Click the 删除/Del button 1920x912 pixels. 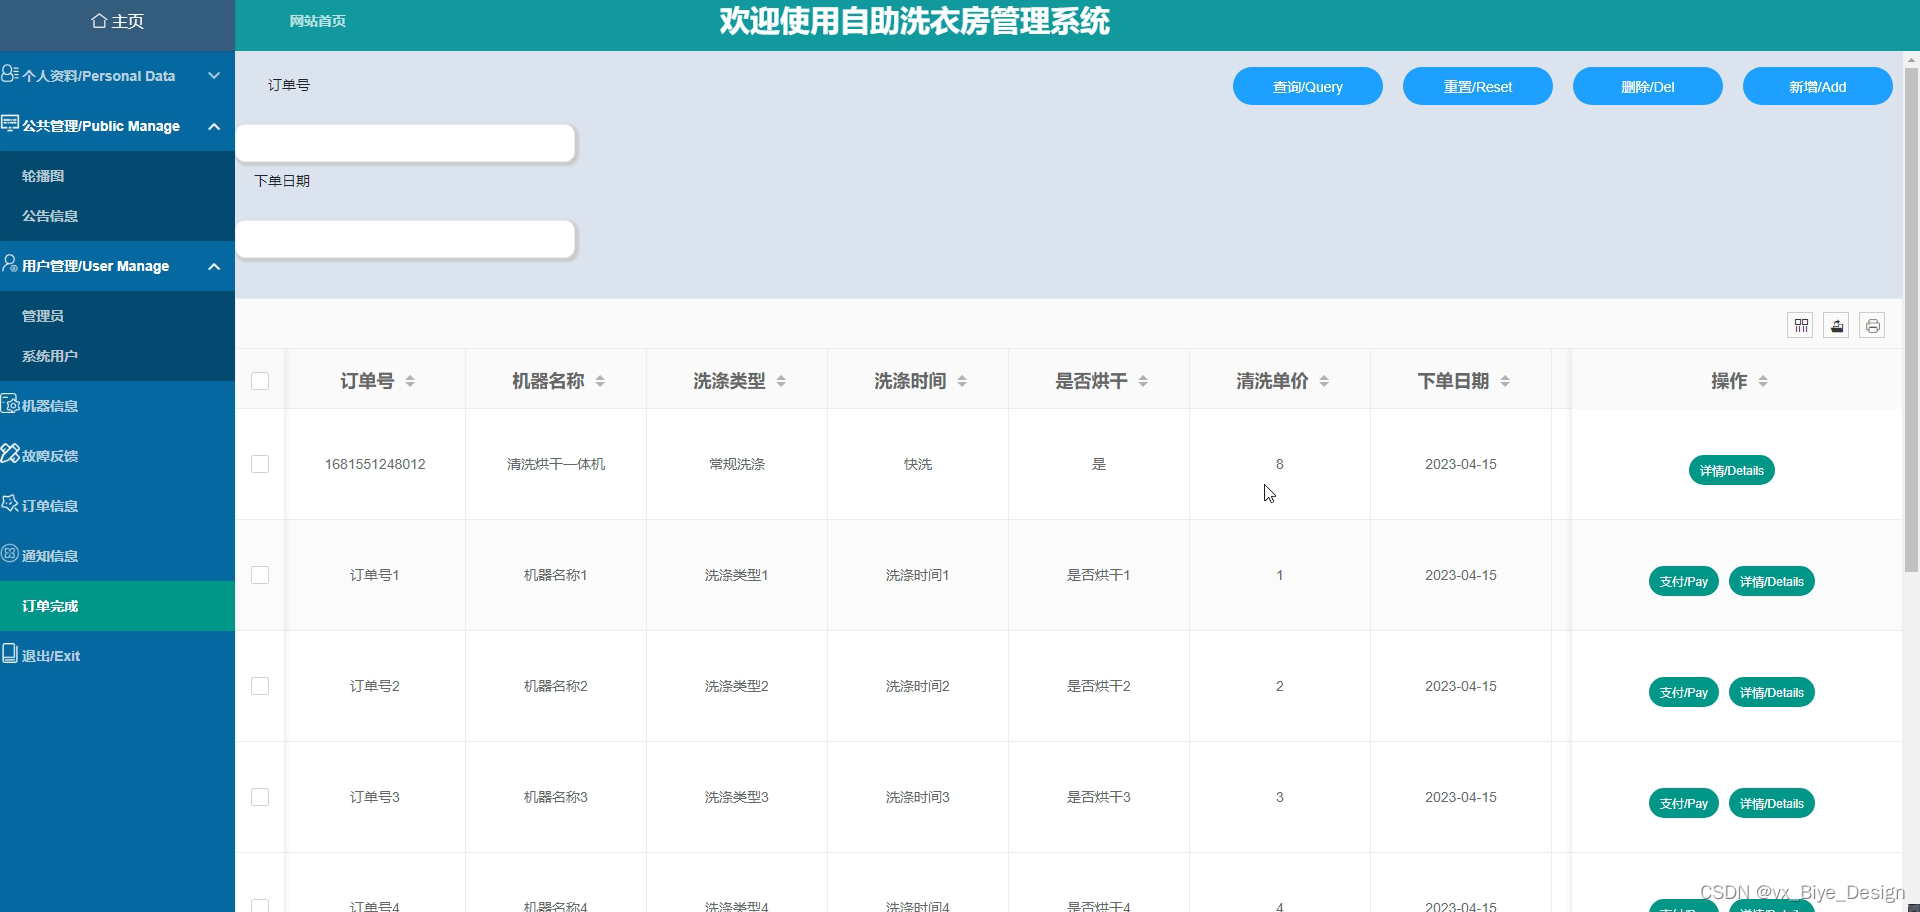pyautogui.click(x=1648, y=86)
